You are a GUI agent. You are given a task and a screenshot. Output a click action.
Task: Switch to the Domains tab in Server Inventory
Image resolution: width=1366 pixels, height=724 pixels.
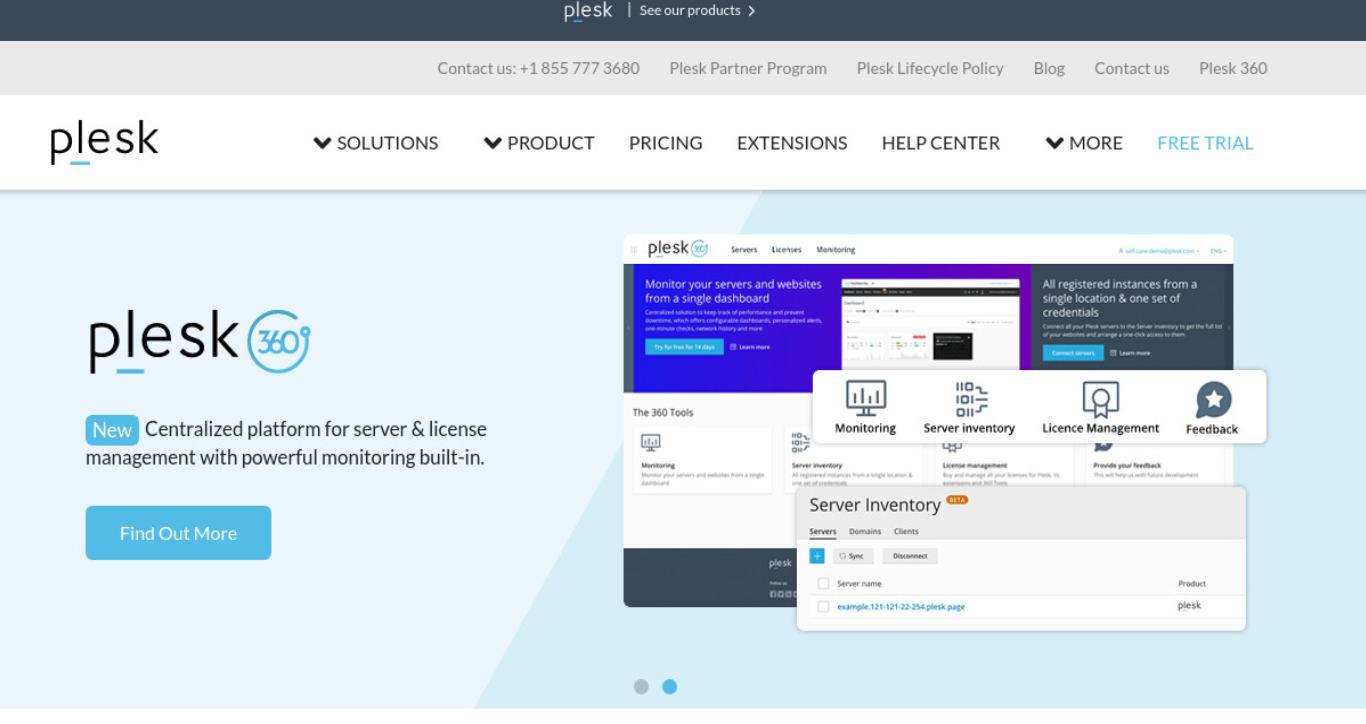[865, 531]
